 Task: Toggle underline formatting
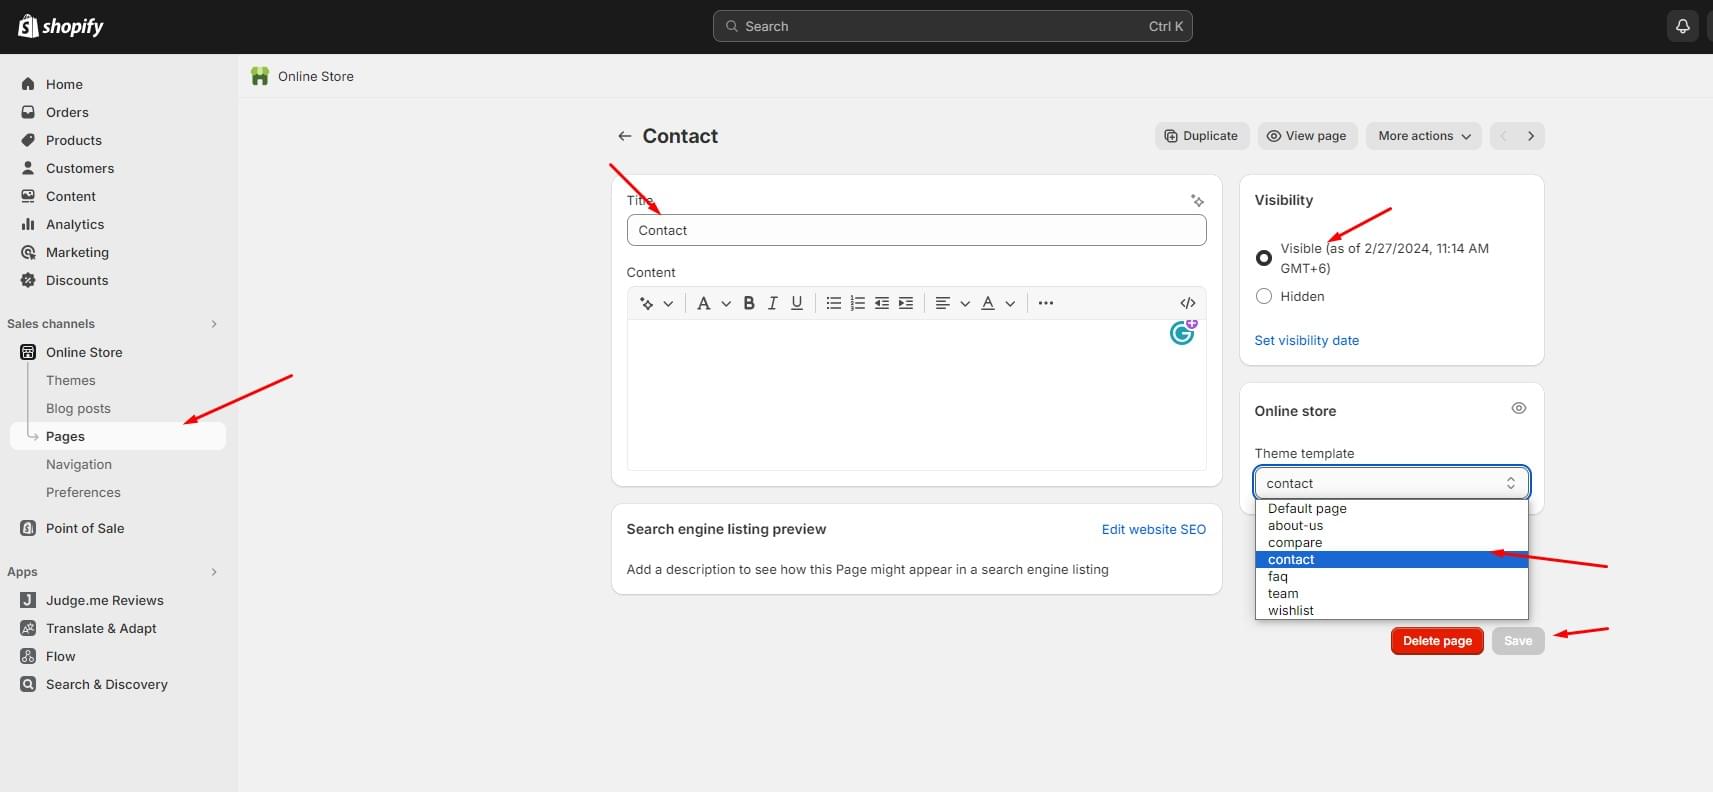pos(797,303)
